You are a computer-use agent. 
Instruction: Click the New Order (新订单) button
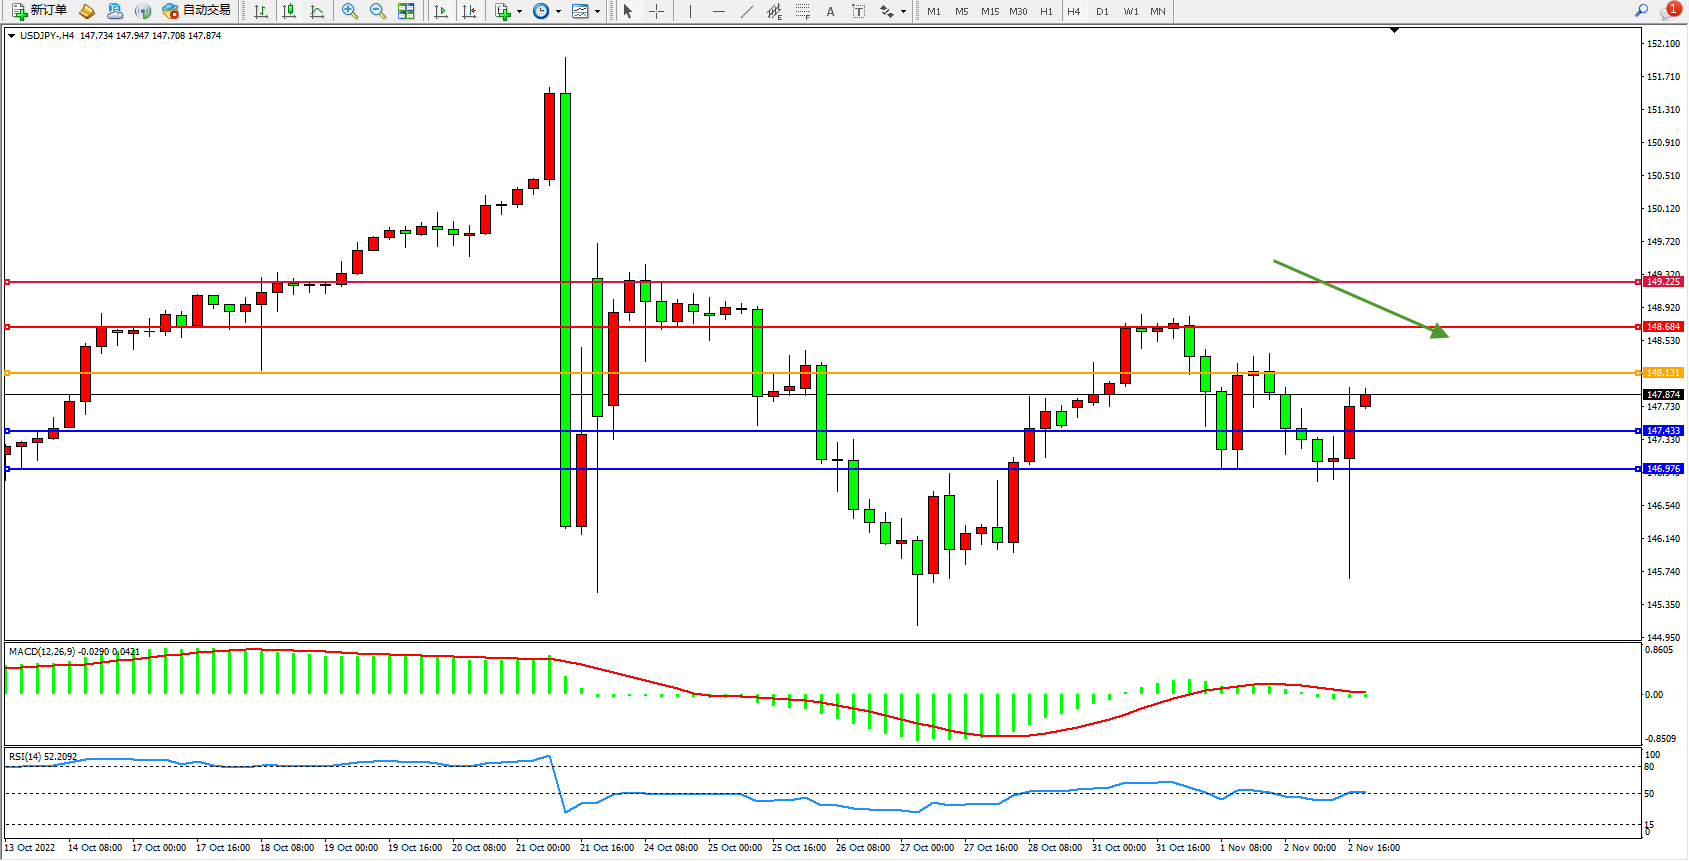(x=40, y=11)
